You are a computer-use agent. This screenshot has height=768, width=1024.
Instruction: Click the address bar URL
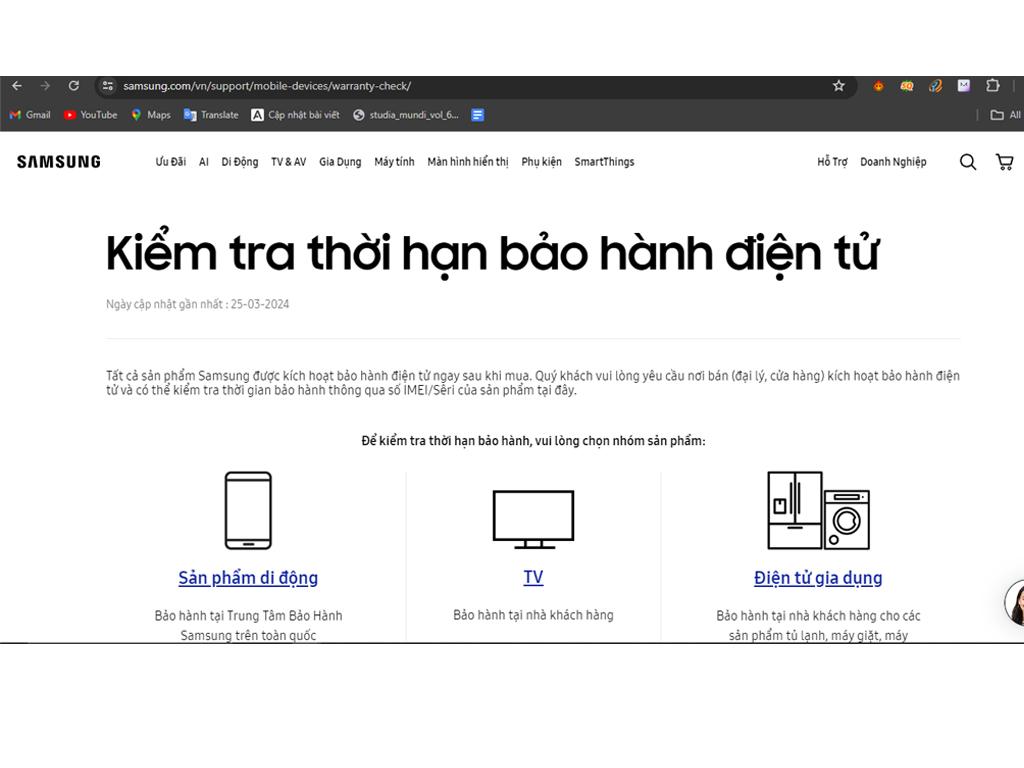267,86
